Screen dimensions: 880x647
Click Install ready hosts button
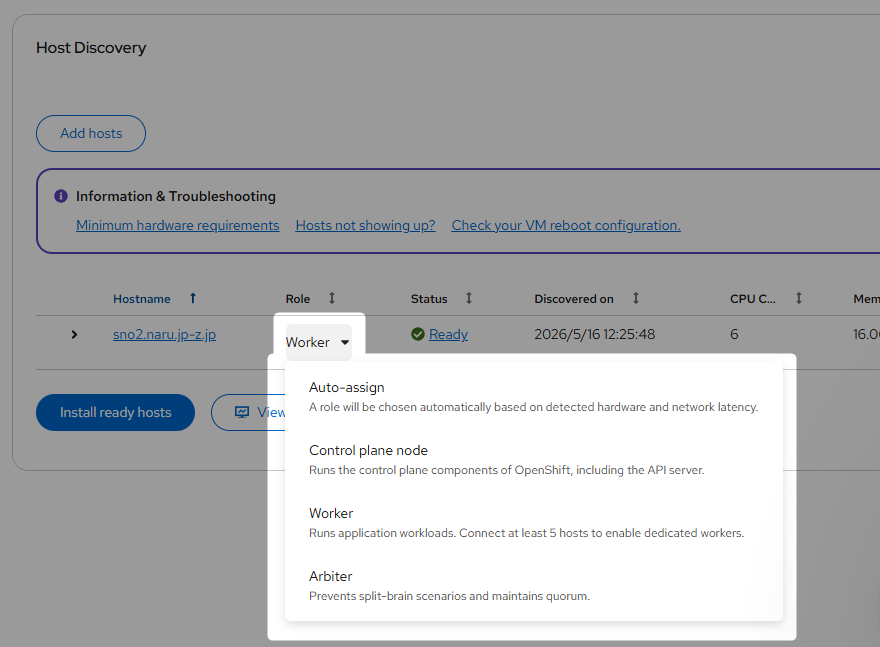116,412
